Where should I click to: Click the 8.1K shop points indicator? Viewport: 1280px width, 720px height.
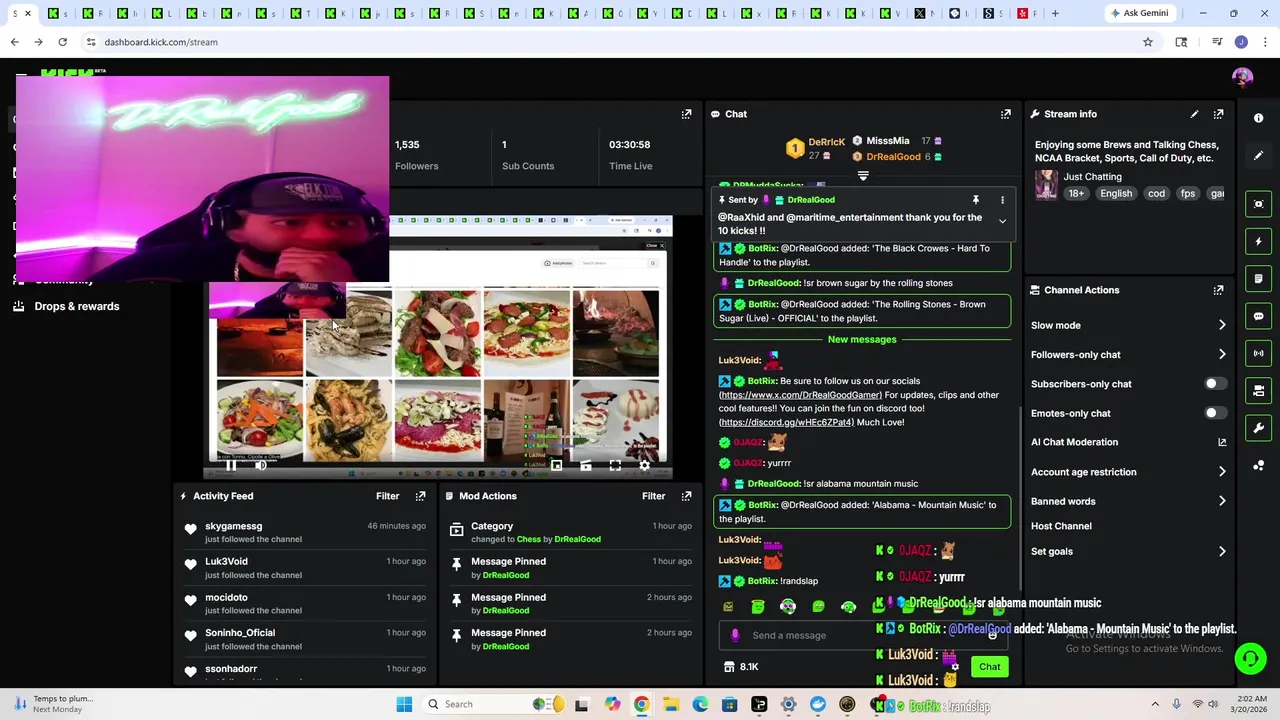pos(741,667)
